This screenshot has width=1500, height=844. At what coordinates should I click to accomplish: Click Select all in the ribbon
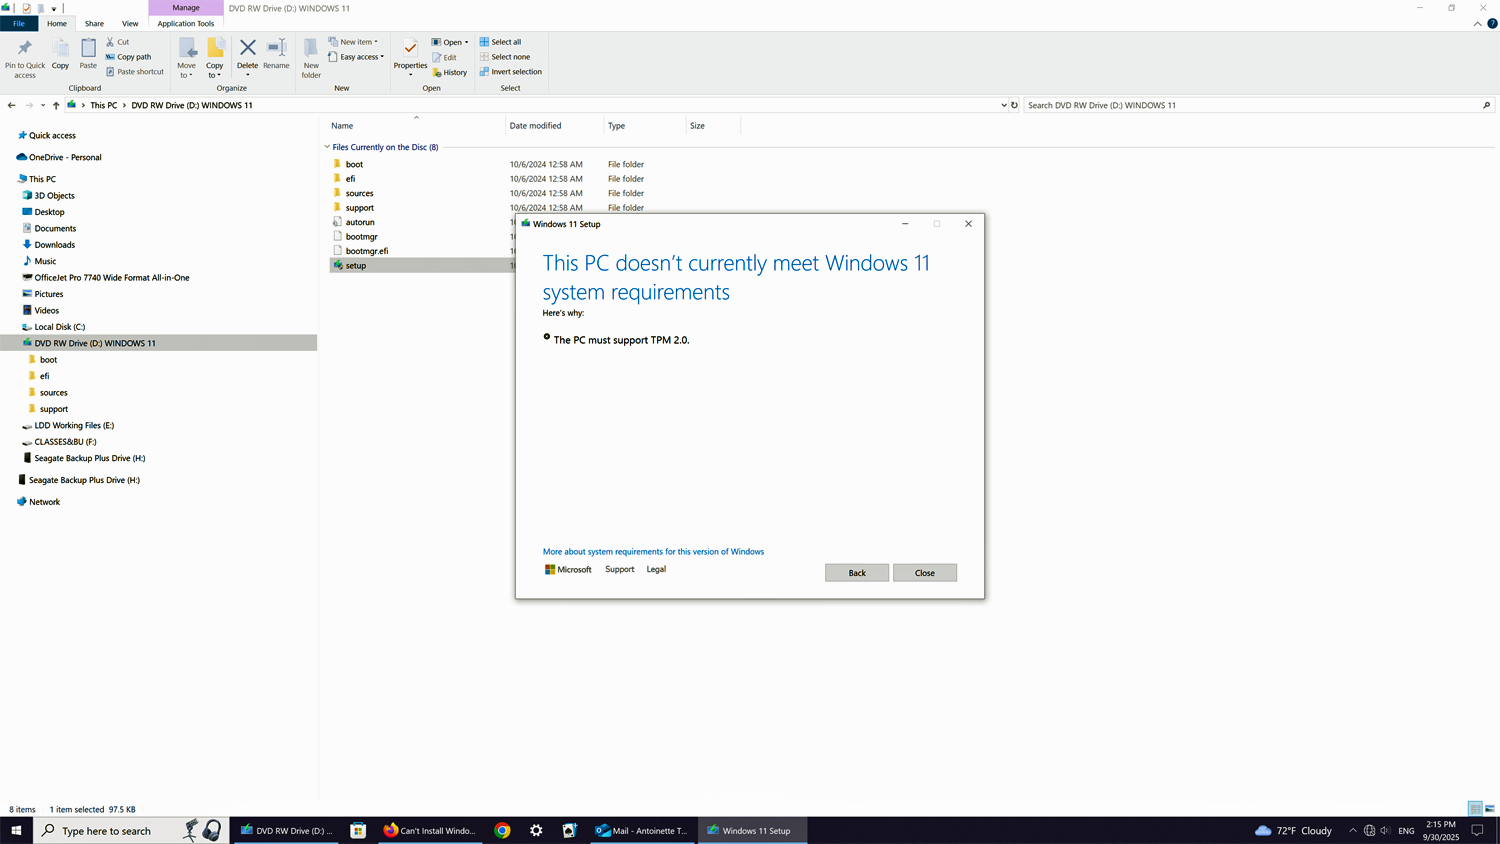[500, 42]
